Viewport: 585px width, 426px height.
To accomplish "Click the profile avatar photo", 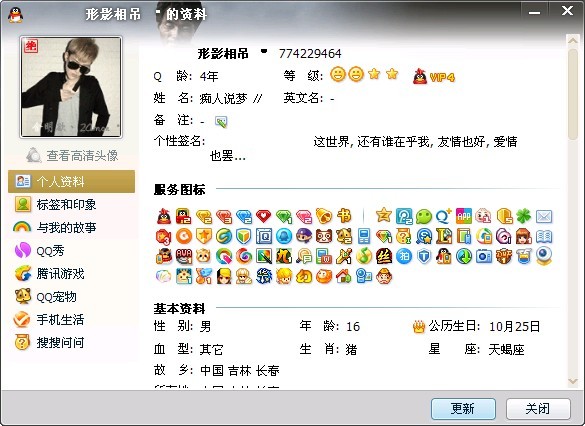I will 71,87.
